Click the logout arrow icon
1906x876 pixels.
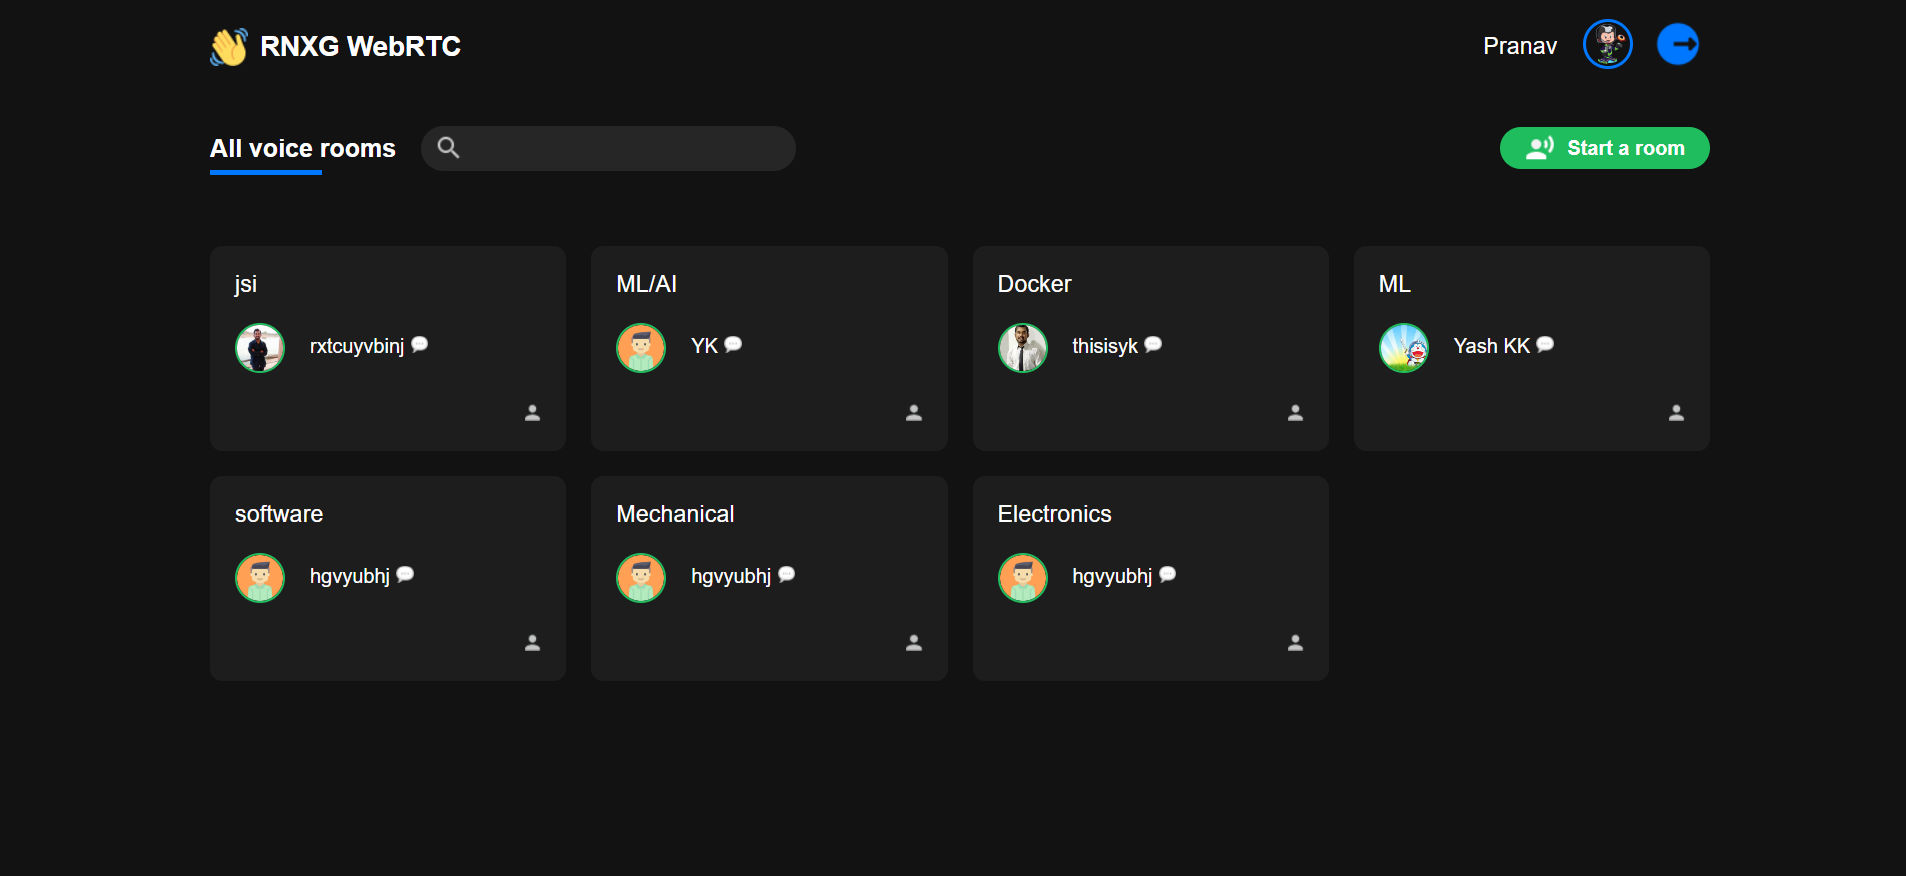pos(1678,43)
